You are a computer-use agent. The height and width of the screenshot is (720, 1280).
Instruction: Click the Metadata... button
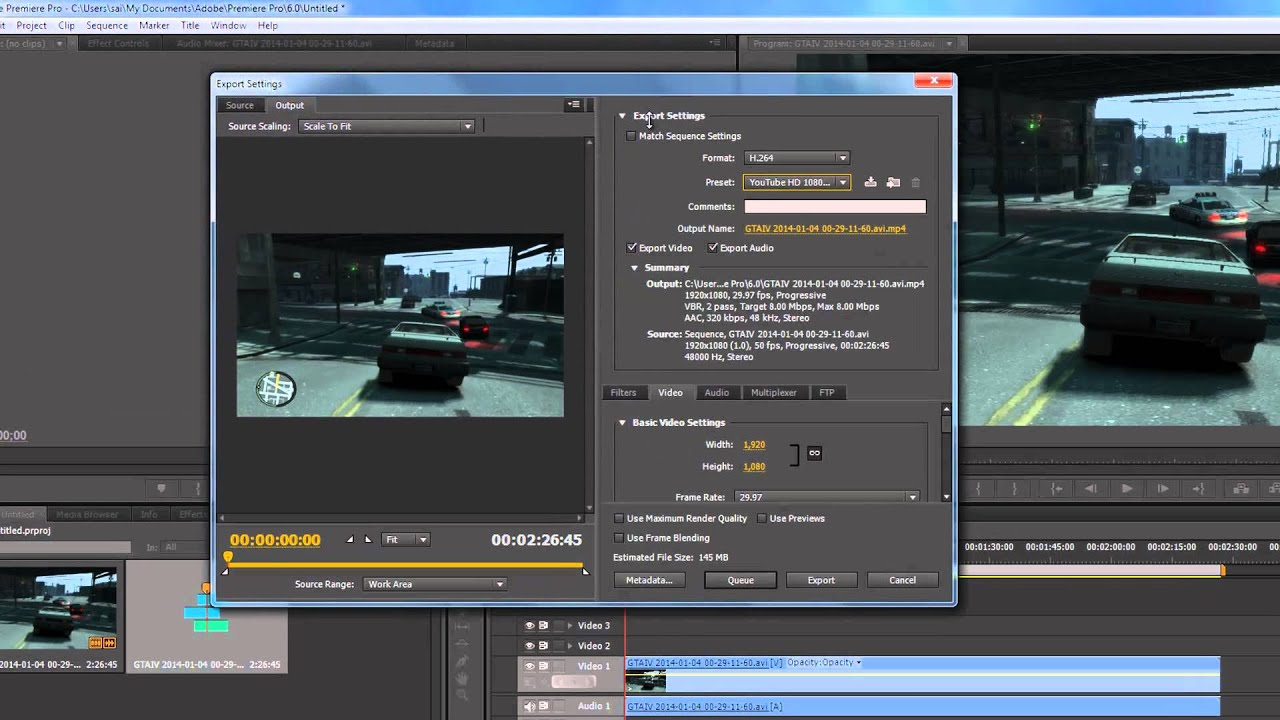[649, 580]
